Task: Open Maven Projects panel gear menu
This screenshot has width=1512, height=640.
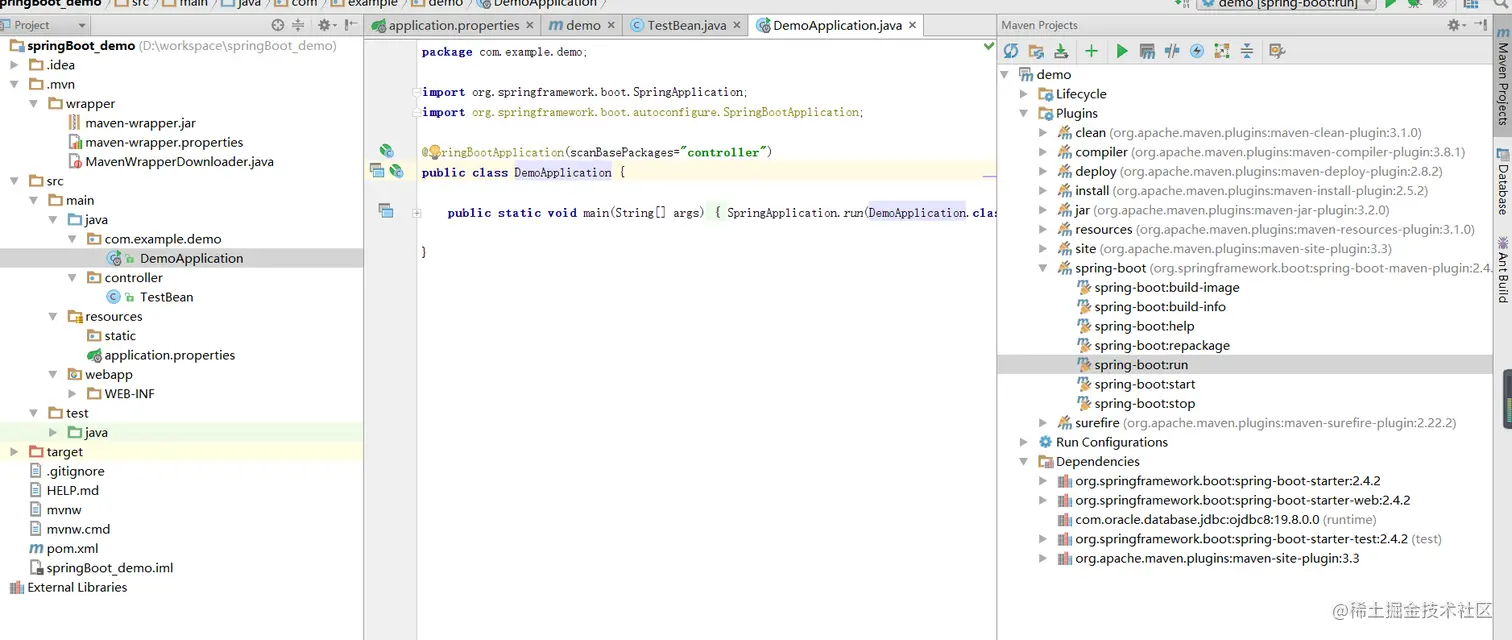Action: pos(1457,25)
